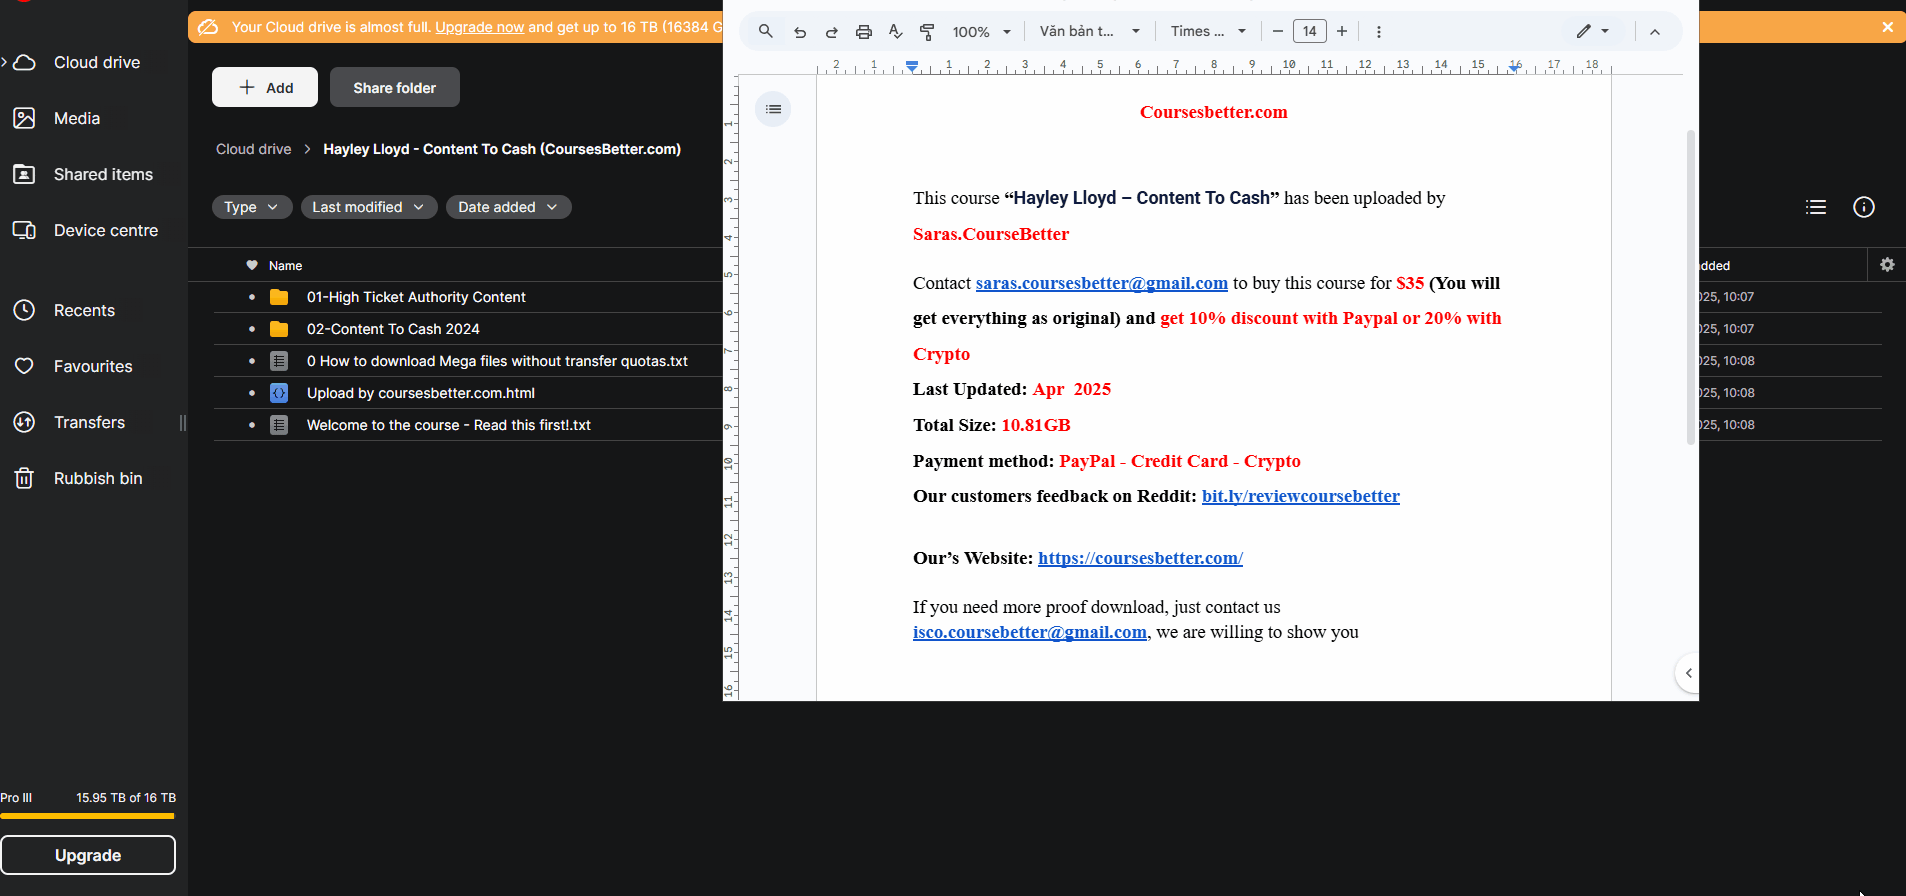
Task: Open the info panel icon in MEGA
Action: (1863, 207)
